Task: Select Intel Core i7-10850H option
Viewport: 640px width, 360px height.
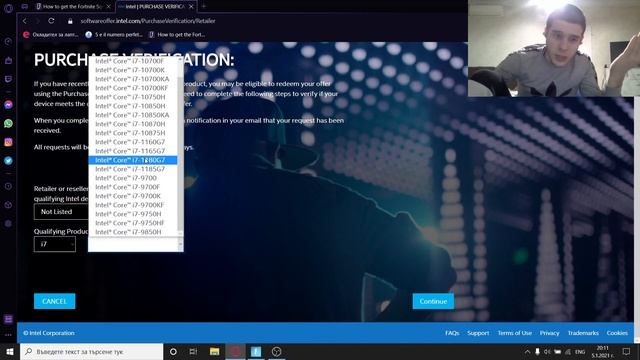Action: (x=133, y=106)
